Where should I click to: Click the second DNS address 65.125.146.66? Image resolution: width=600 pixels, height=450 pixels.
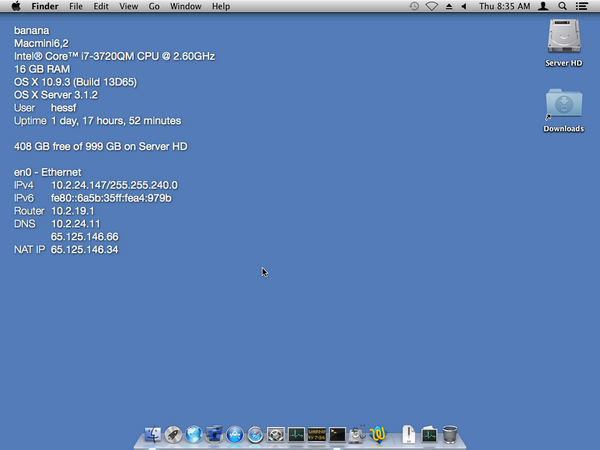[85, 237]
